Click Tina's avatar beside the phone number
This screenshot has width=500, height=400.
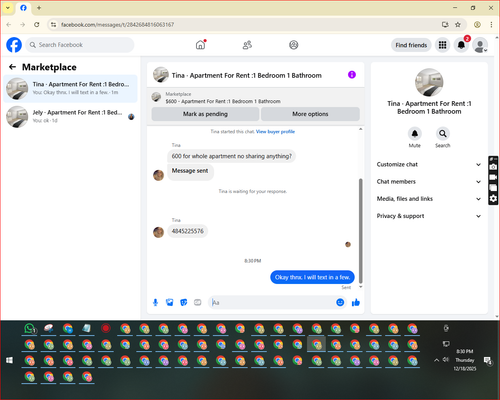point(158,232)
